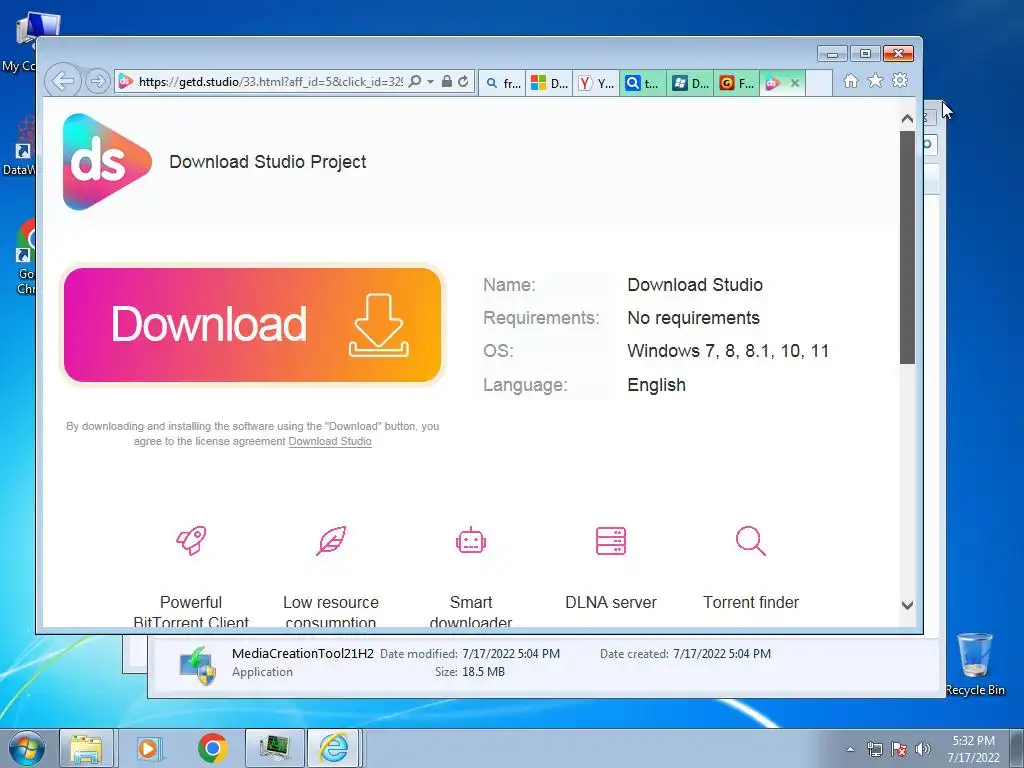Click the big Download button
Screen dimensions: 1024x768
pos(252,325)
